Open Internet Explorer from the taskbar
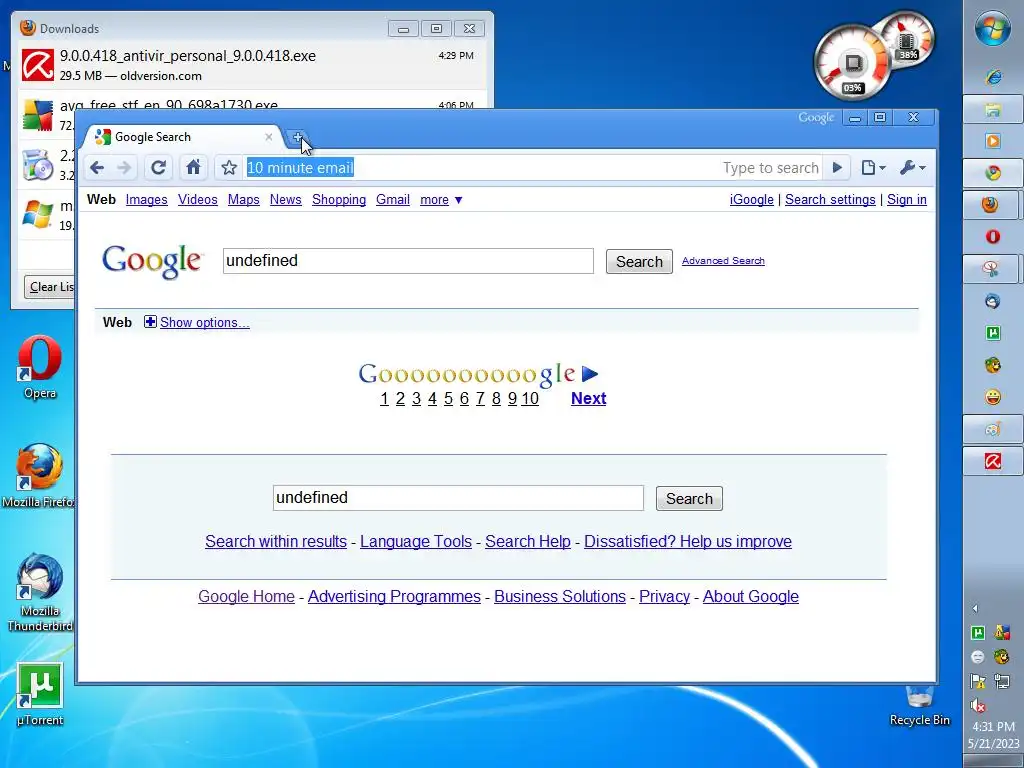The width and height of the screenshot is (1024, 768). pyautogui.click(x=993, y=77)
